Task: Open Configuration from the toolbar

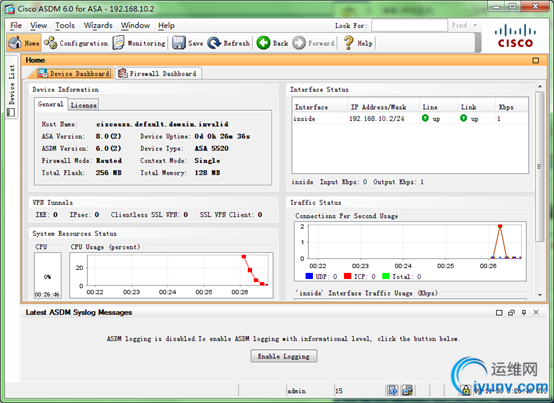Action: [76, 43]
